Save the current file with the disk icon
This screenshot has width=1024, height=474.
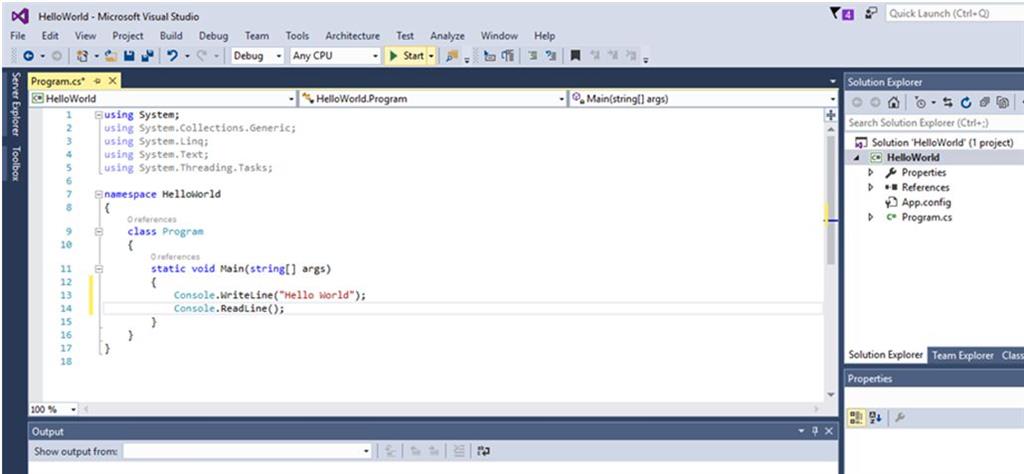129,56
